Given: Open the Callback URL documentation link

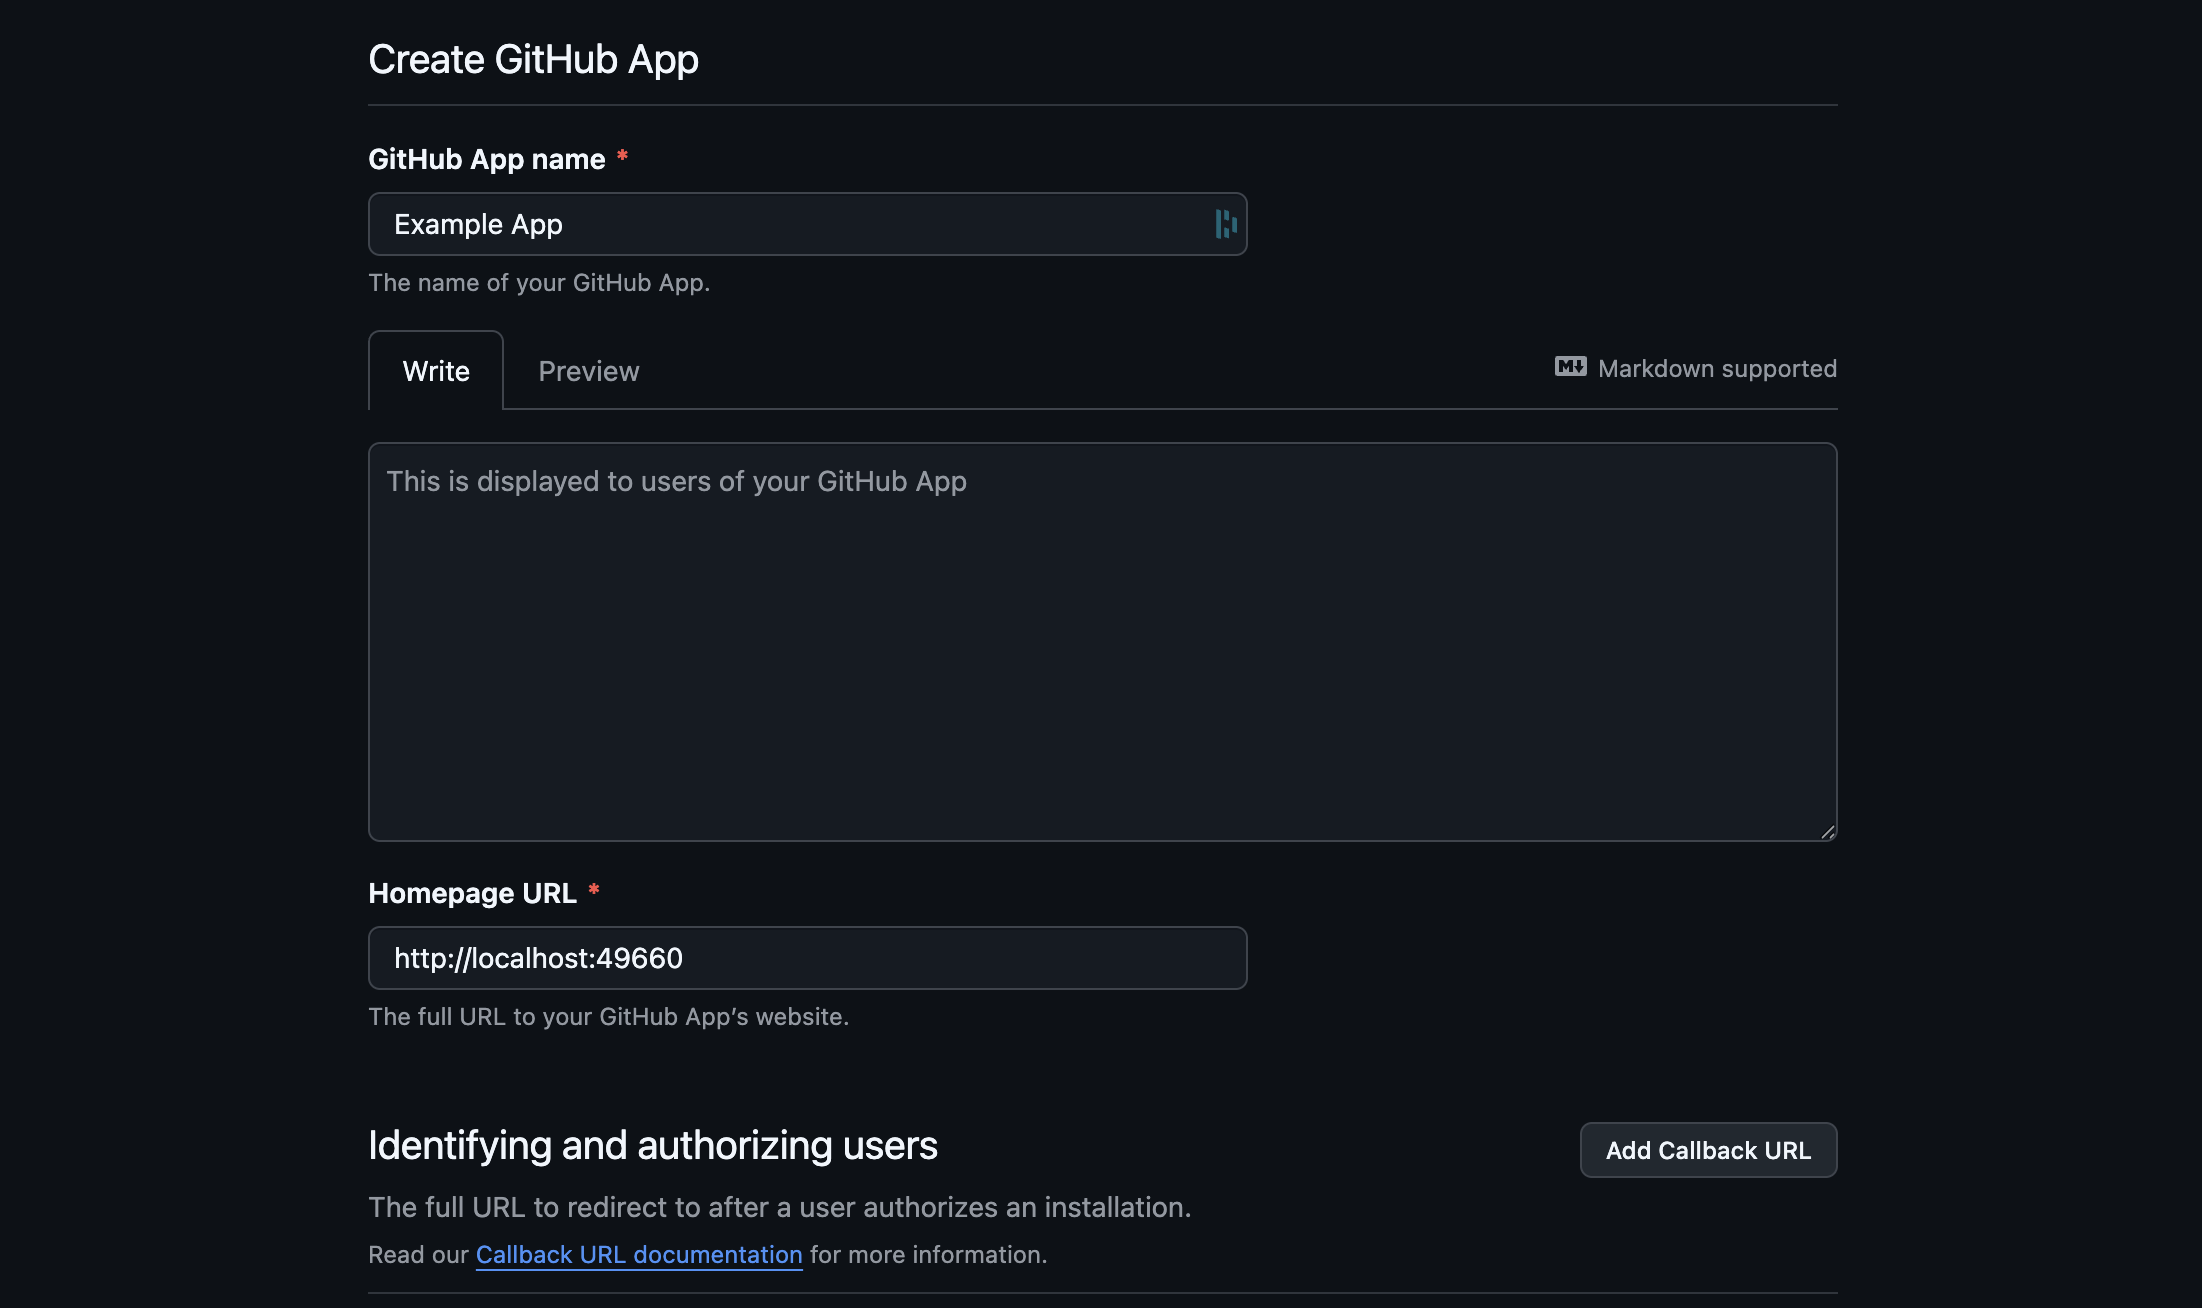Looking at the screenshot, I should tap(639, 1254).
